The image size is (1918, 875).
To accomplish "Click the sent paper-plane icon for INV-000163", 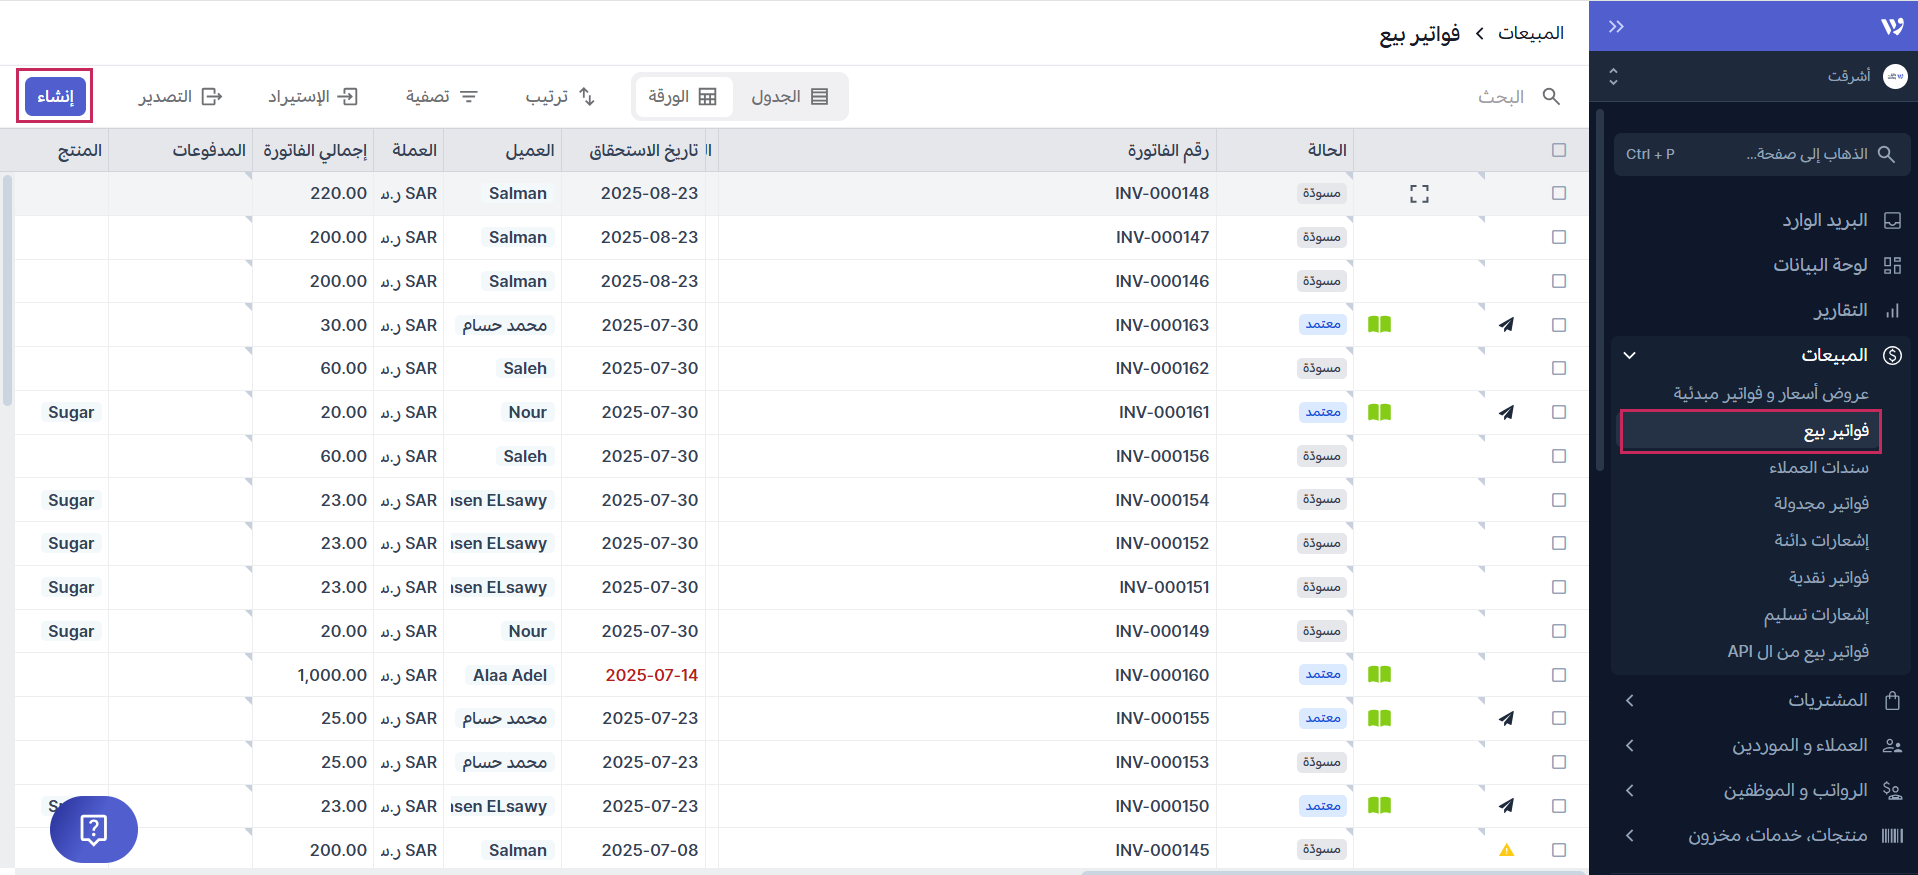I will pos(1506,325).
